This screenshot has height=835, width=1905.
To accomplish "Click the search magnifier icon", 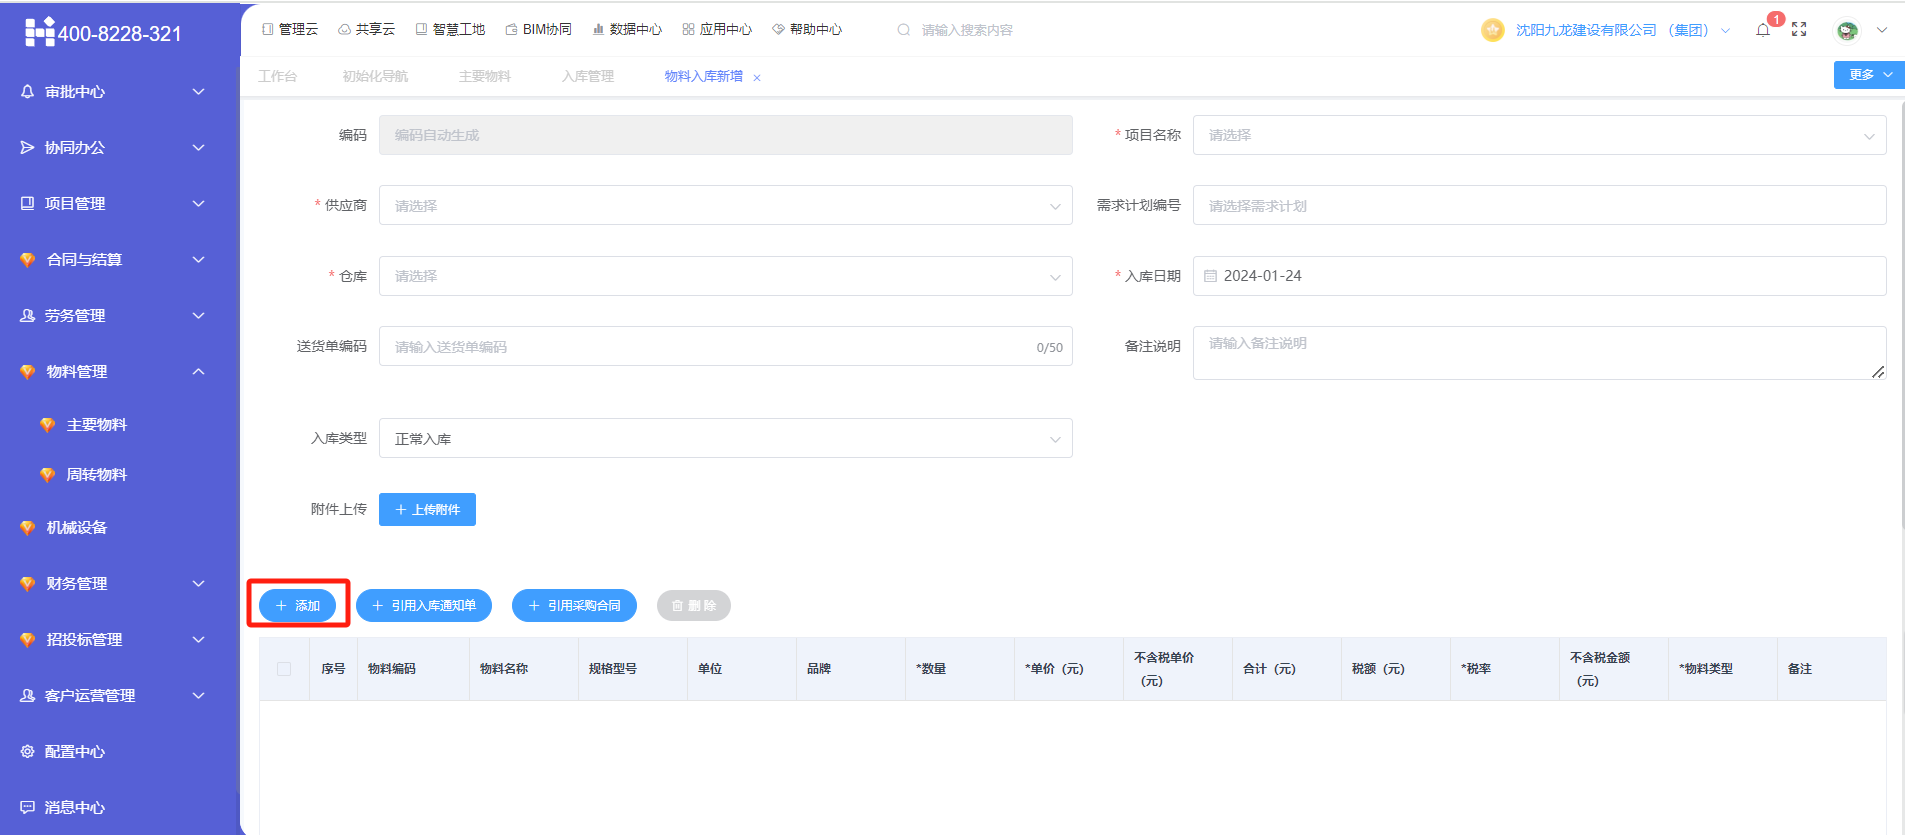I will coord(904,30).
